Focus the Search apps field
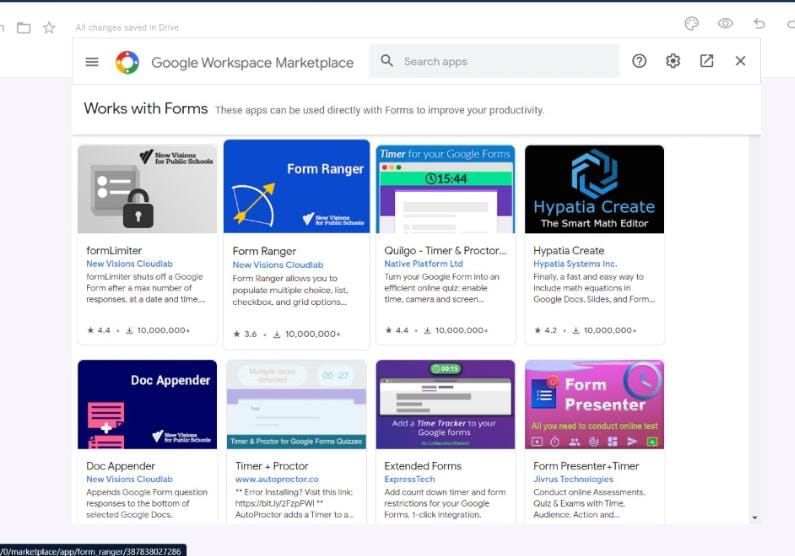Image resolution: width=795 pixels, height=556 pixels. tap(494, 61)
